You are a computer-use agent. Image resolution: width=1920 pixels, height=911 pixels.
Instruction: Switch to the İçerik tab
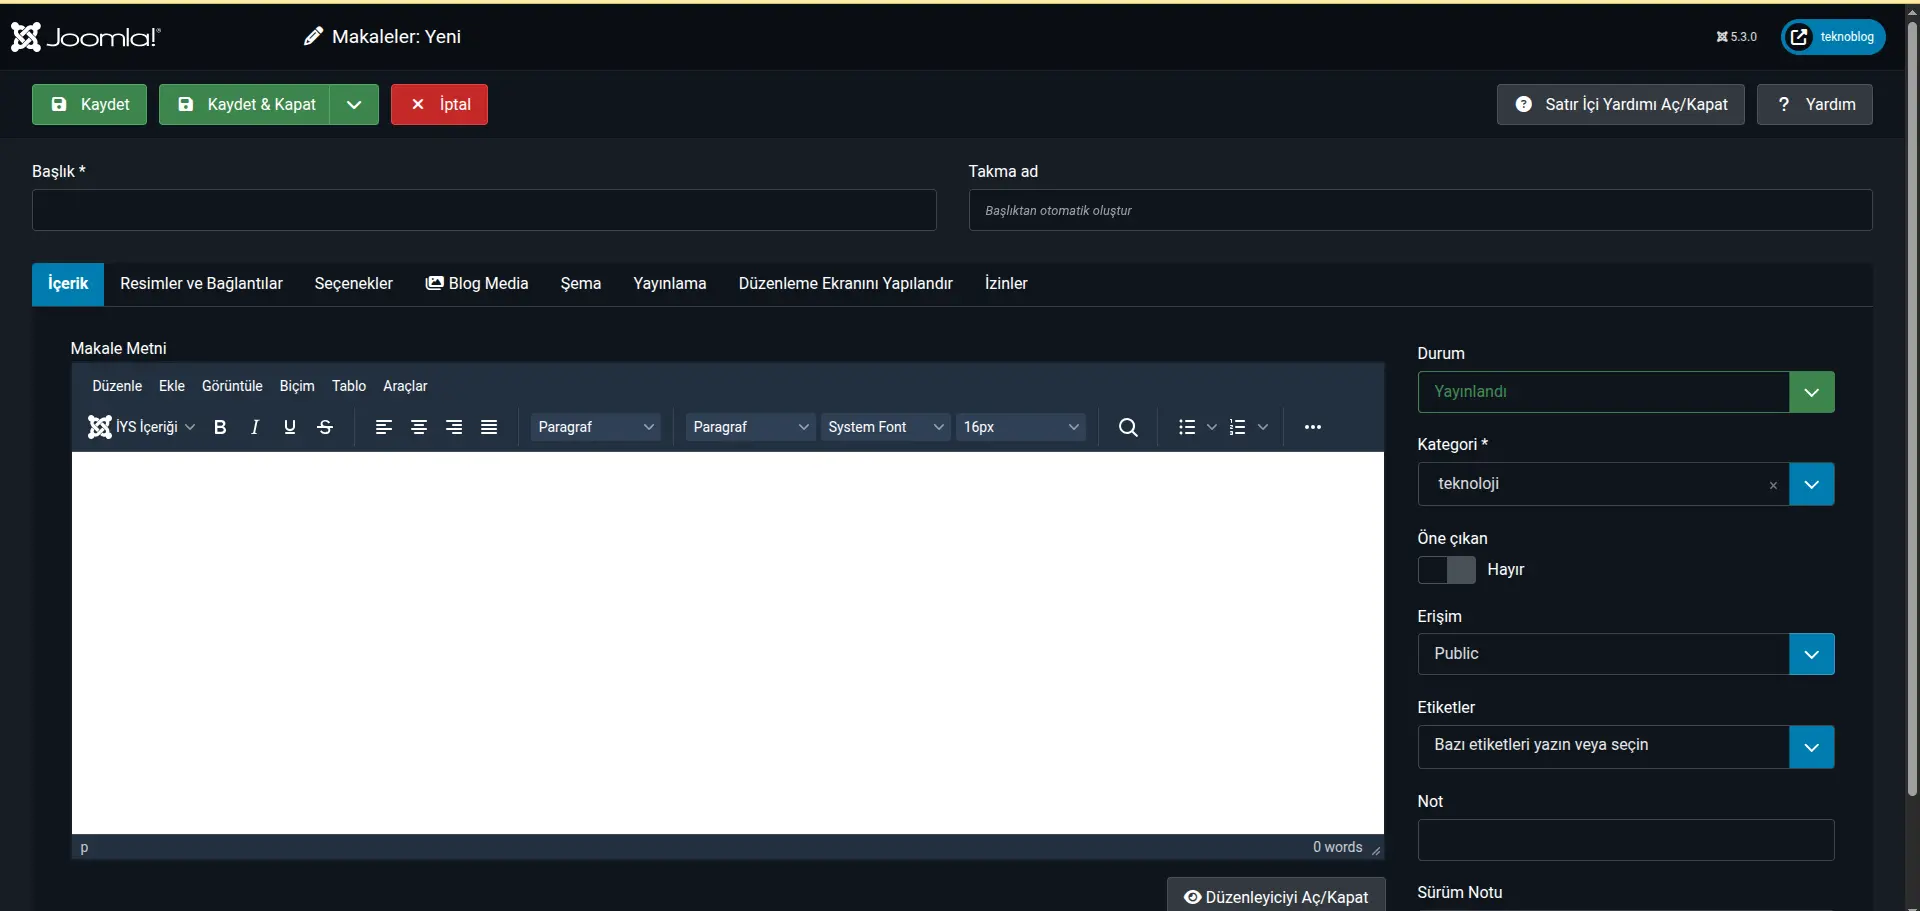coord(68,284)
